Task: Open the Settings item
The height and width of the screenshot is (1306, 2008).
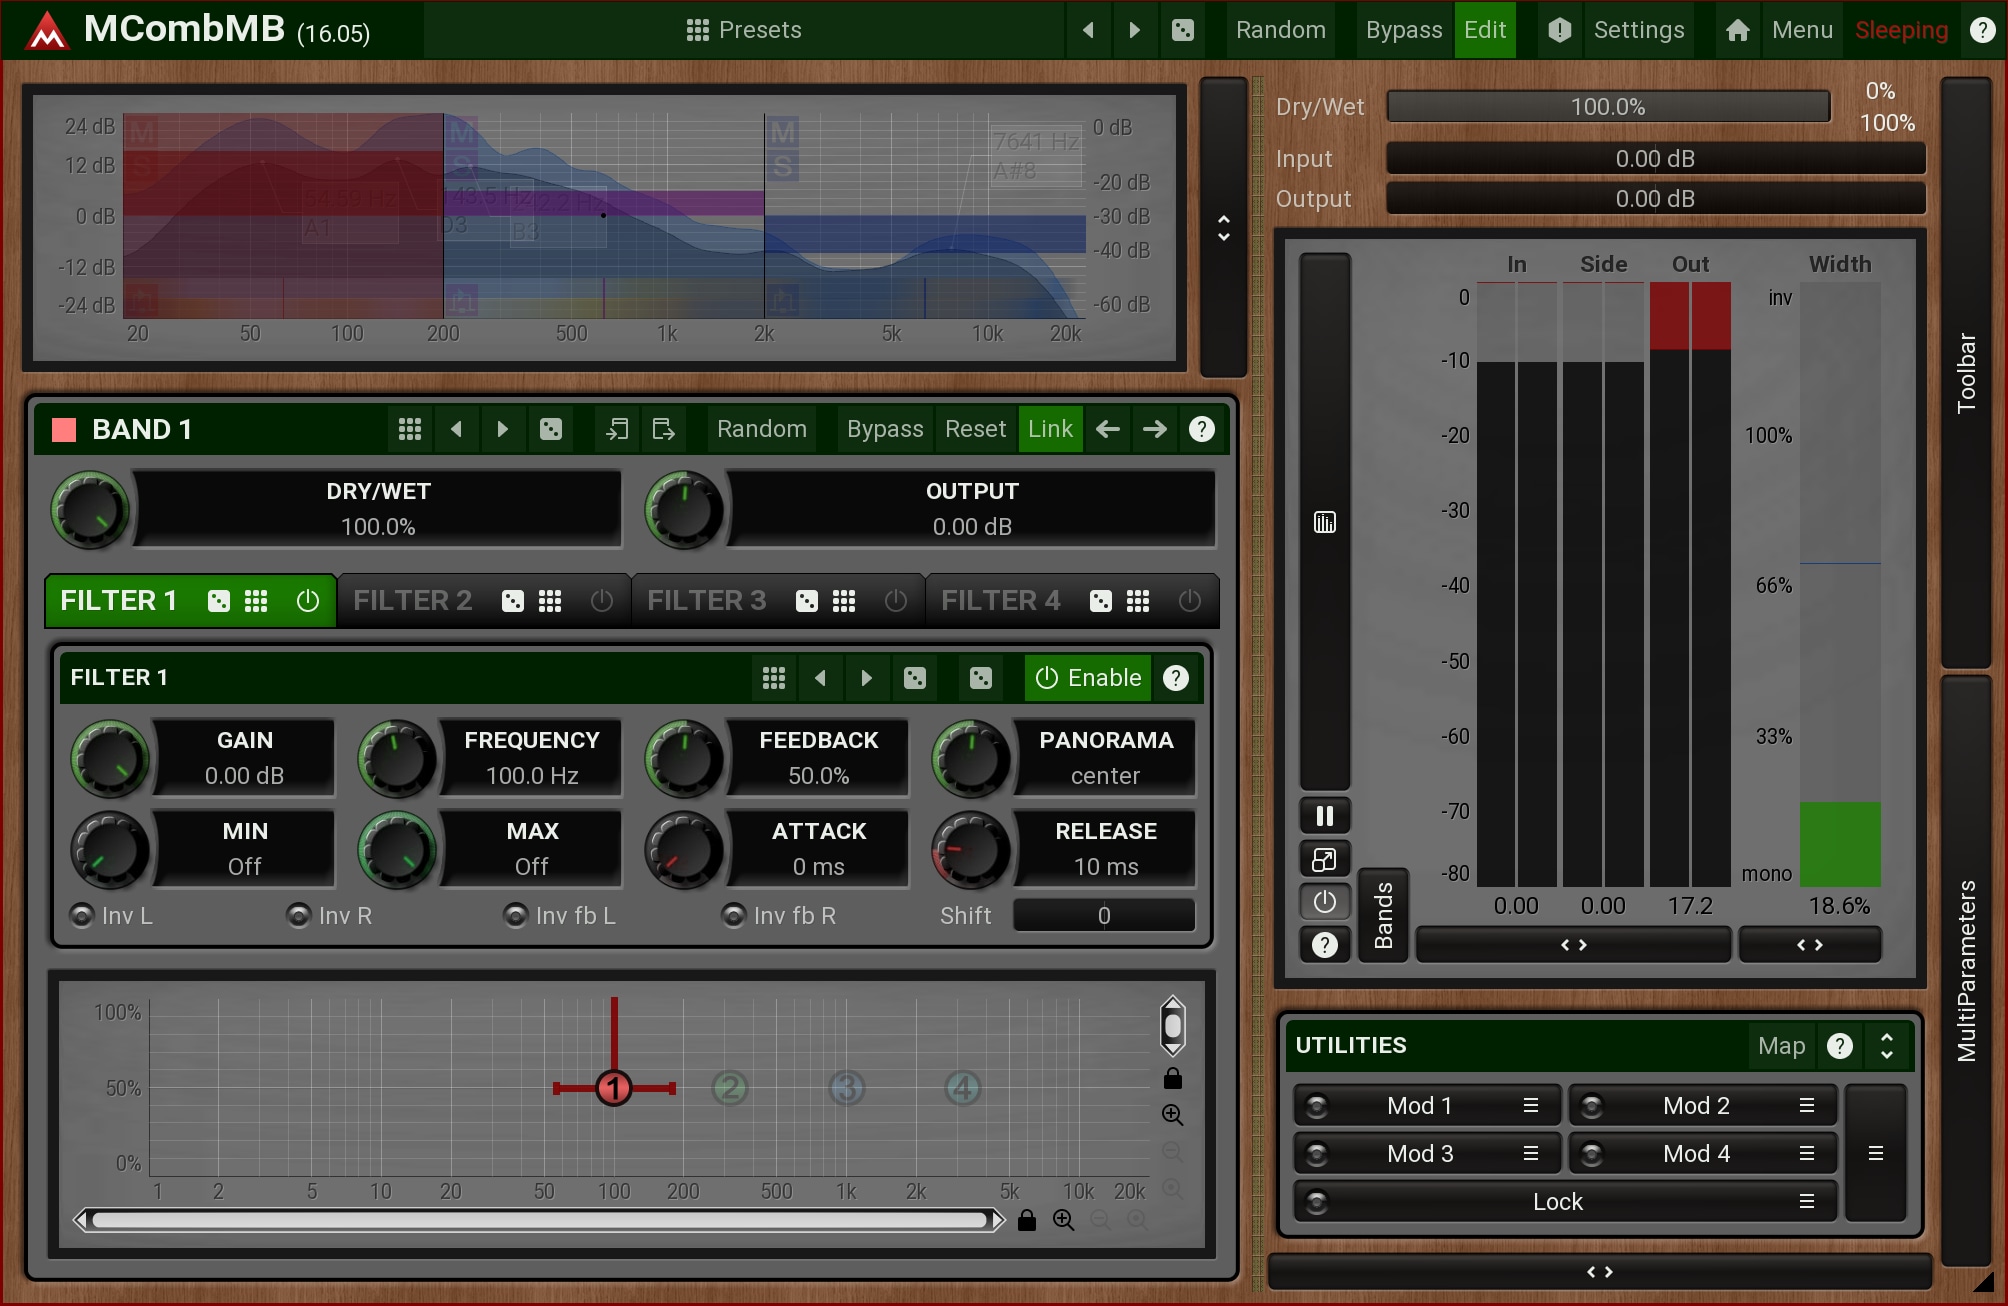Action: tap(1639, 30)
